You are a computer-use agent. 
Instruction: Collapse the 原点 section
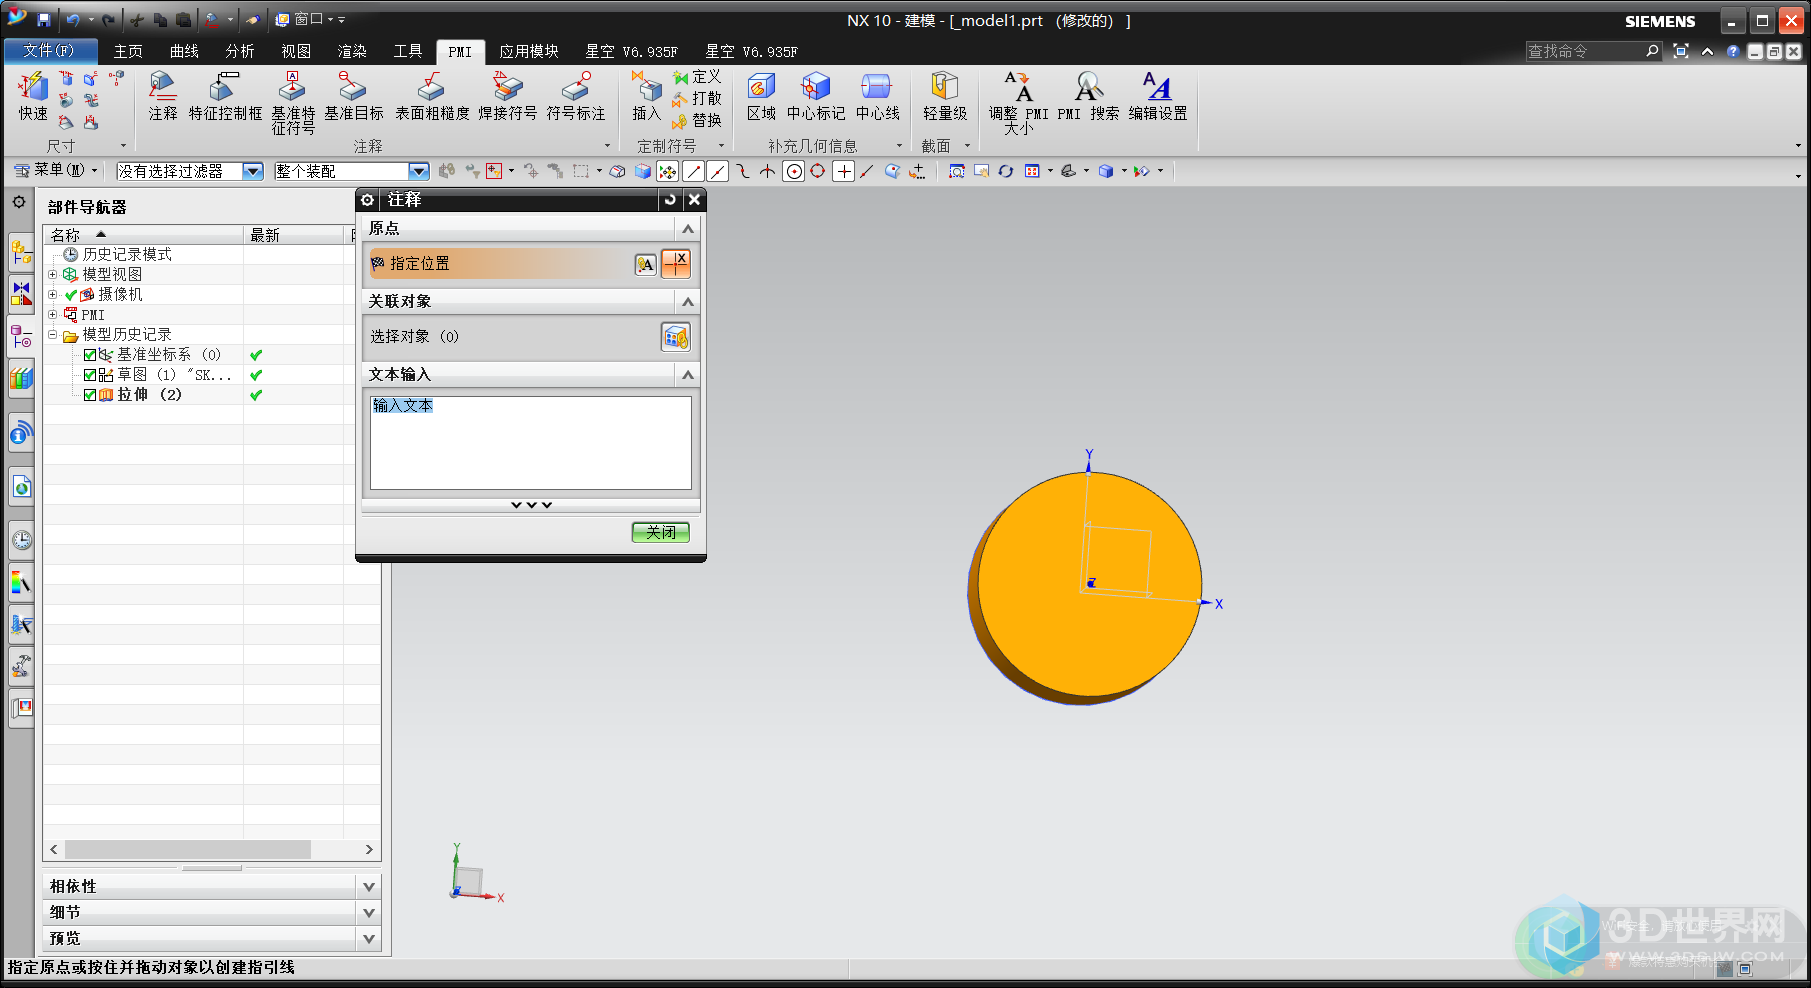(x=688, y=229)
